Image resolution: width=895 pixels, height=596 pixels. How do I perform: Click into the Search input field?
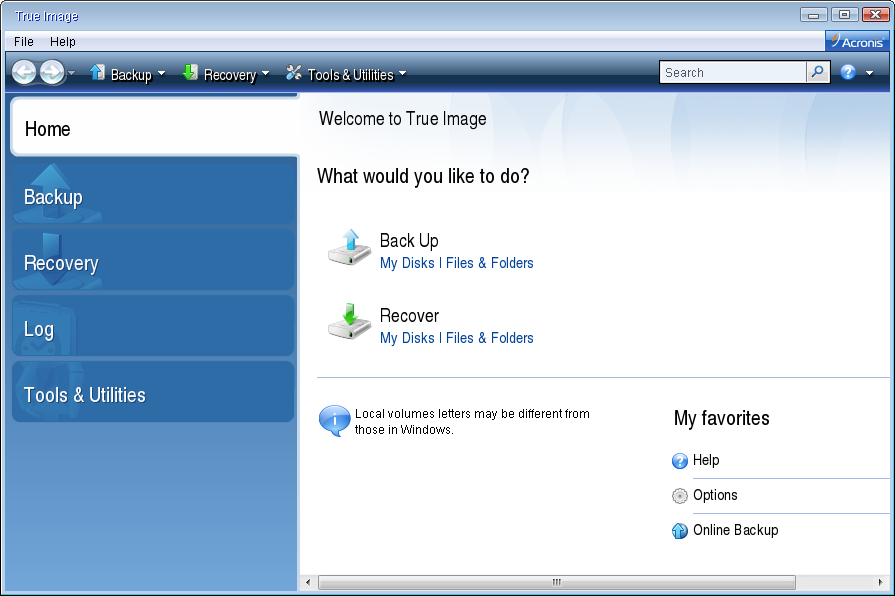click(x=733, y=72)
